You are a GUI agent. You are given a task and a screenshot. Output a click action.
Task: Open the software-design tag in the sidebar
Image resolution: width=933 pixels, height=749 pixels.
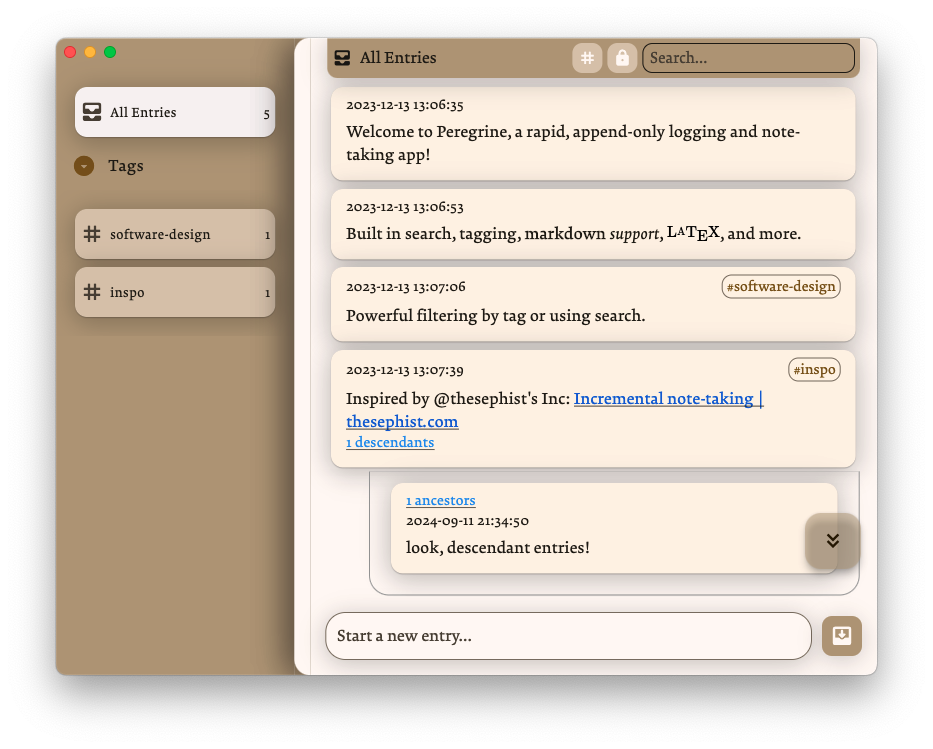(x=160, y=233)
